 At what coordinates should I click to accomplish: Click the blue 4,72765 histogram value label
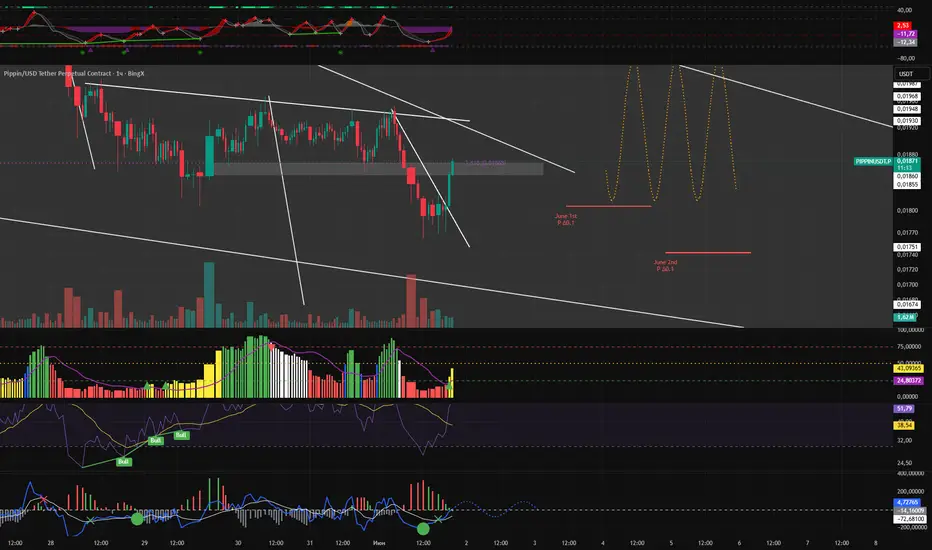(x=908, y=502)
